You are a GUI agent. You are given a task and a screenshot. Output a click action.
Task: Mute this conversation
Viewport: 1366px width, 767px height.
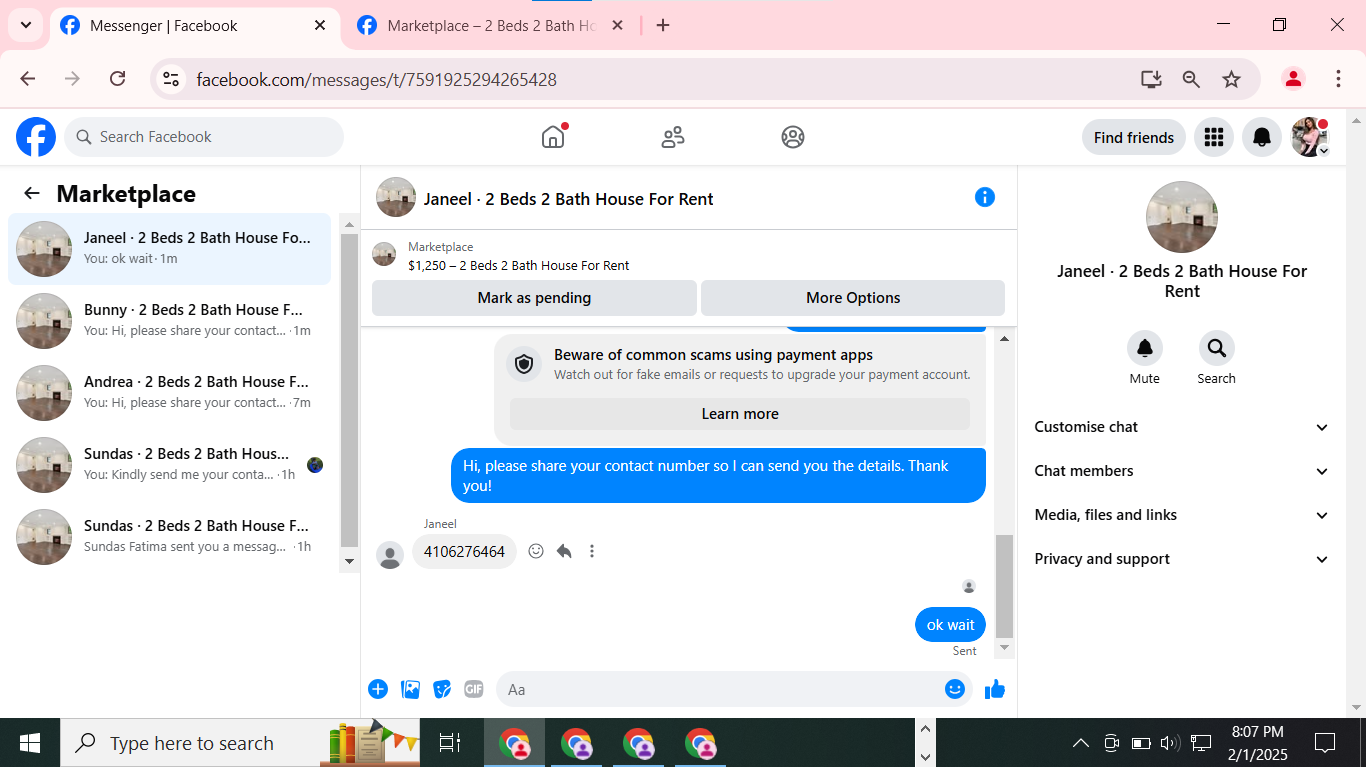pos(1145,348)
